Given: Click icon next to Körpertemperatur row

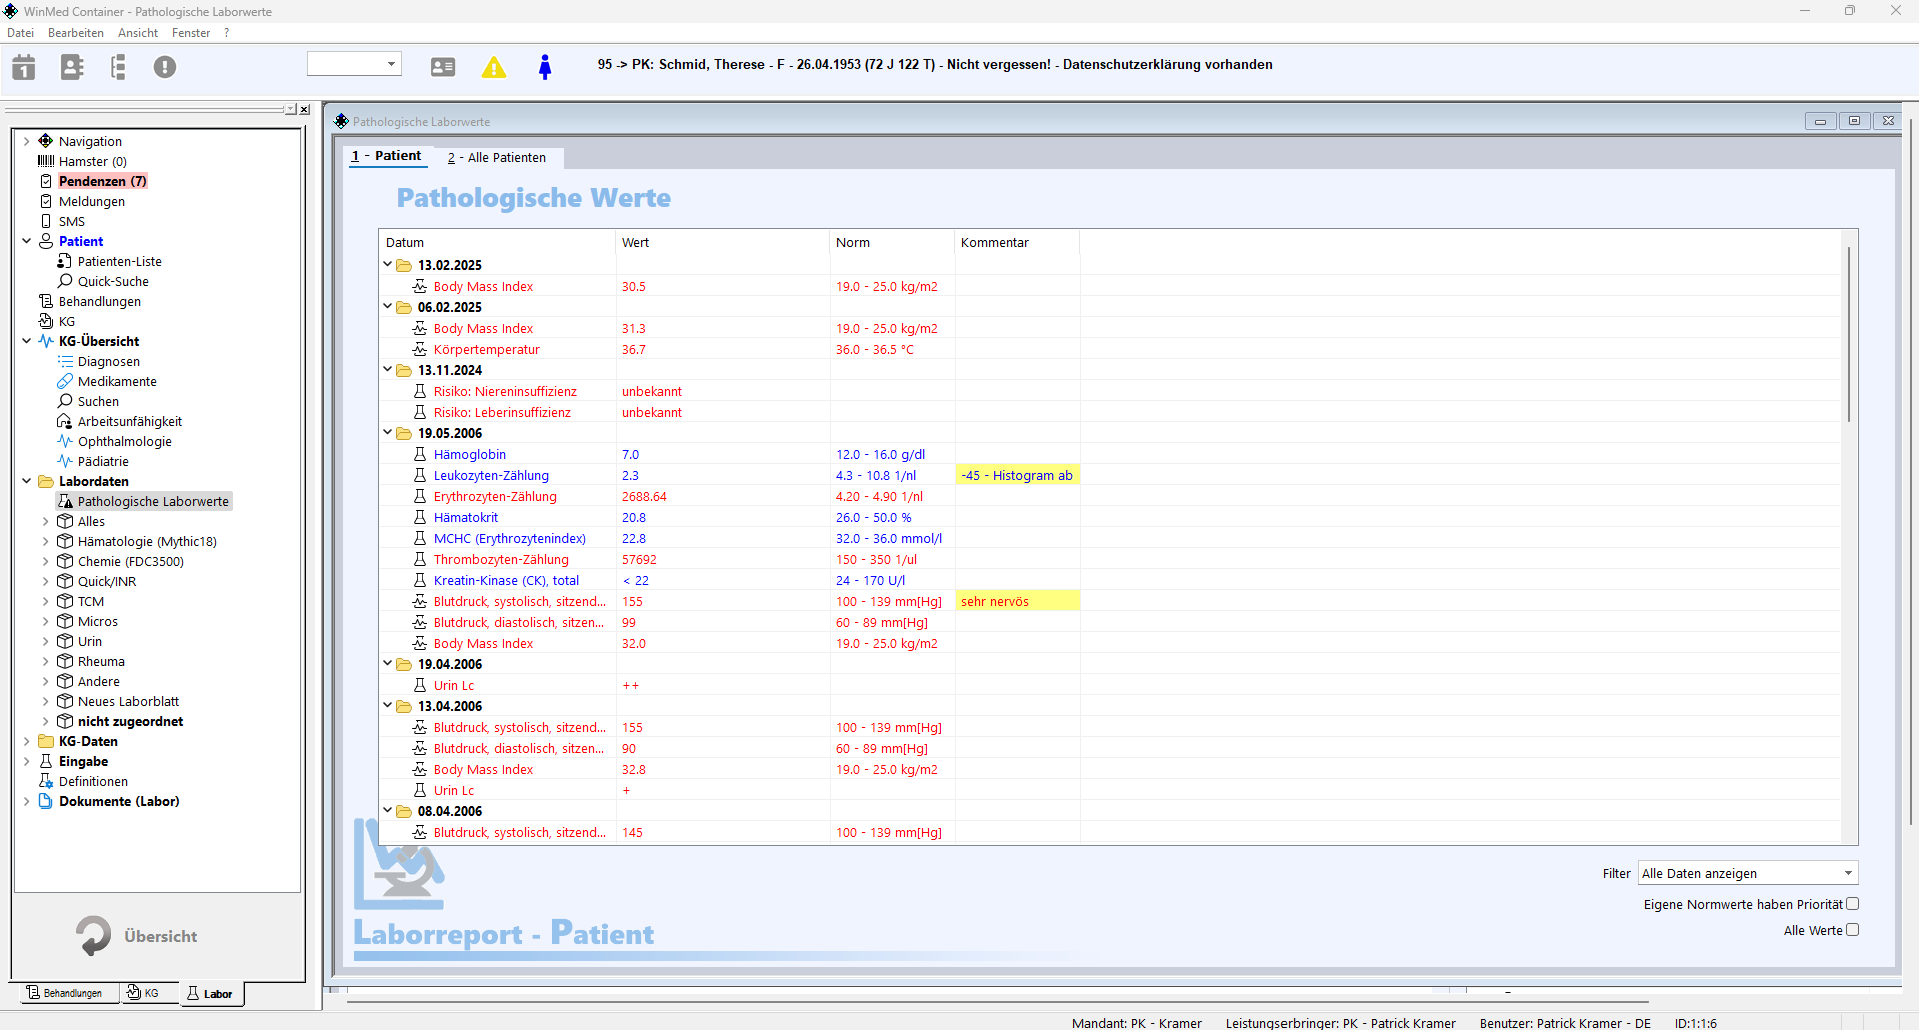Looking at the screenshot, I should (x=420, y=349).
